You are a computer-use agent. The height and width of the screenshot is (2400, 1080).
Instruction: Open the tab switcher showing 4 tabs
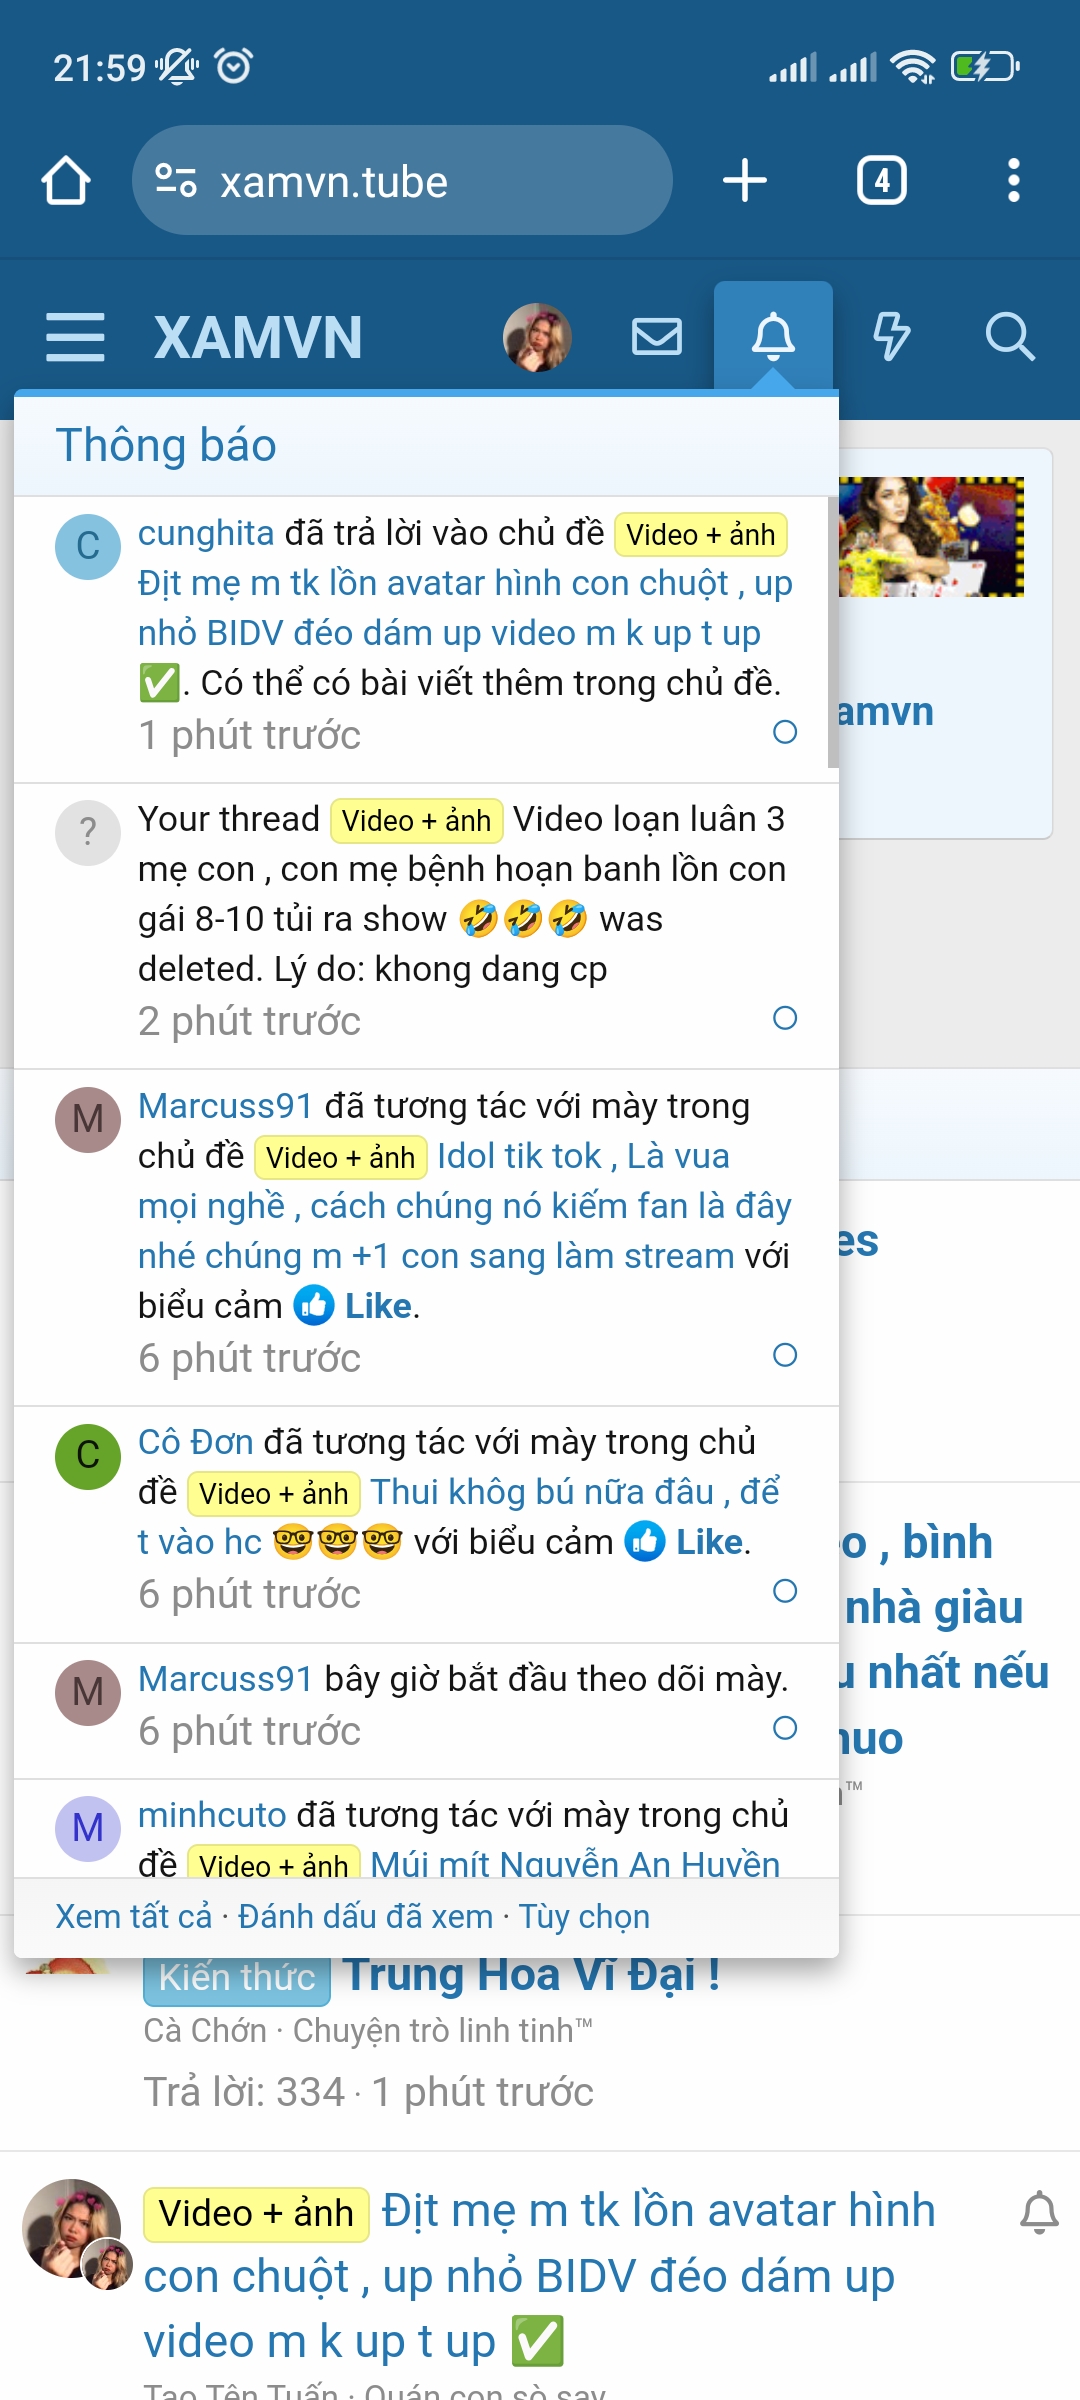click(881, 181)
